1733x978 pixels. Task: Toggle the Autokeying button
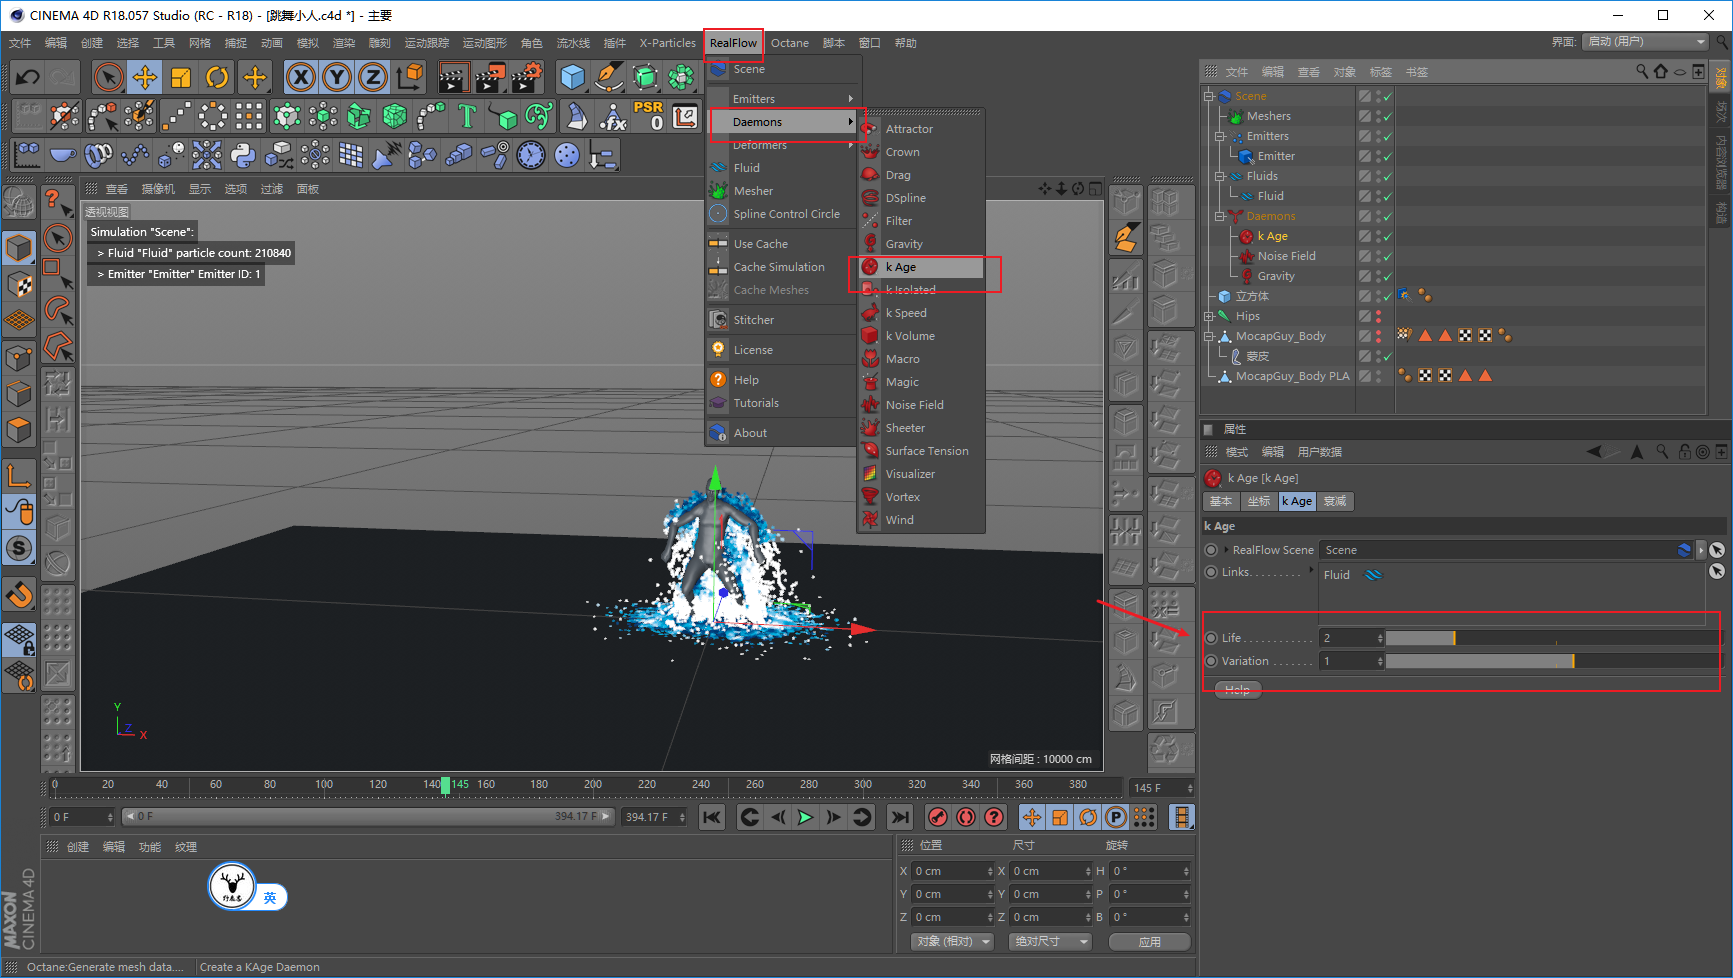pyautogui.click(x=966, y=817)
